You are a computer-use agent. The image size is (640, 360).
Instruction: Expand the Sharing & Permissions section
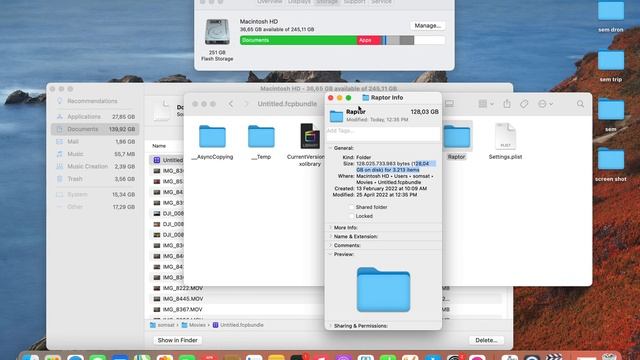331,326
